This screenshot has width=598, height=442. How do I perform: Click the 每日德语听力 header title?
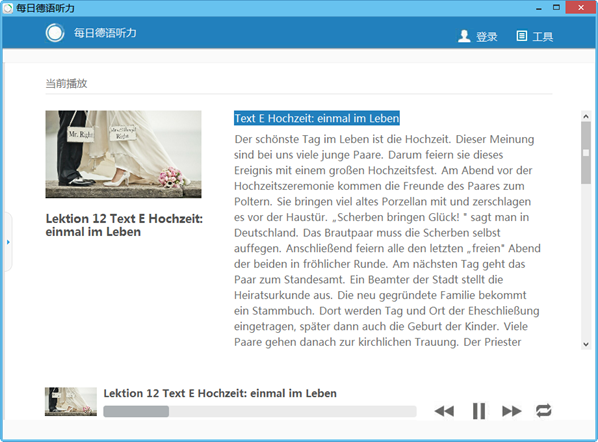tap(105, 33)
